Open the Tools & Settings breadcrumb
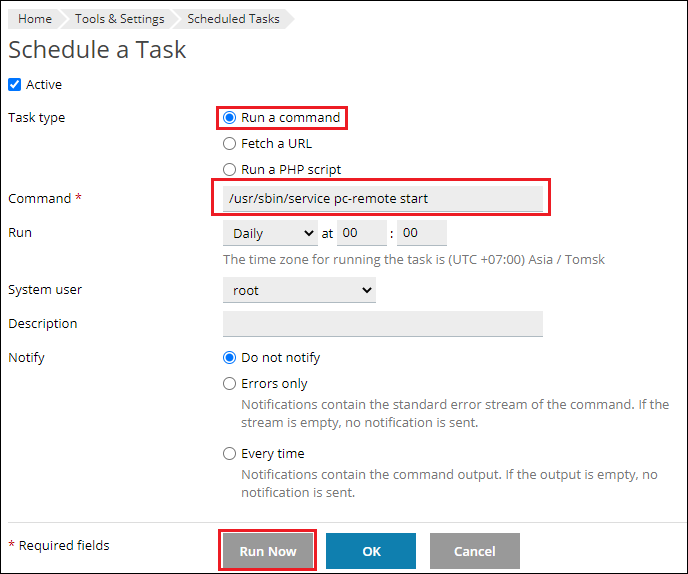The height and width of the screenshot is (574, 688). (119, 19)
